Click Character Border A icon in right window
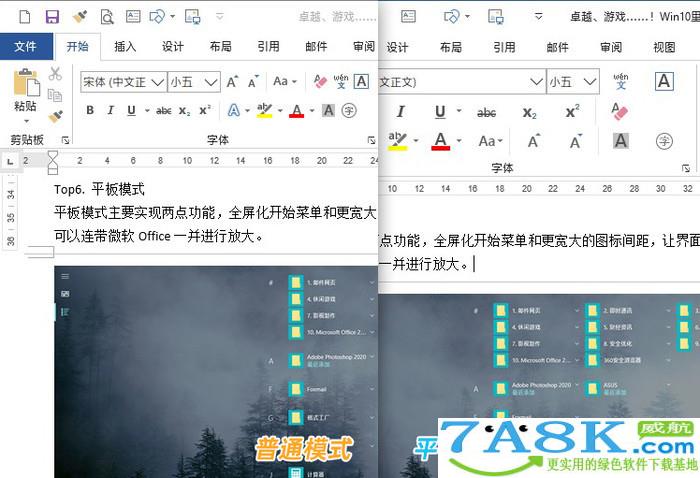Image resolution: width=700 pixels, height=478 pixels. point(664,81)
